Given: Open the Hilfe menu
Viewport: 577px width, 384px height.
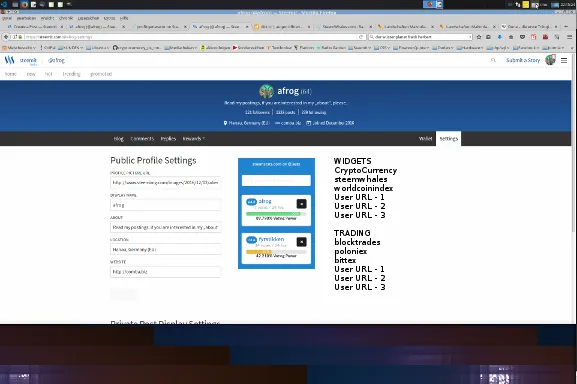Looking at the screenshot, I should [x=124, y=18].
